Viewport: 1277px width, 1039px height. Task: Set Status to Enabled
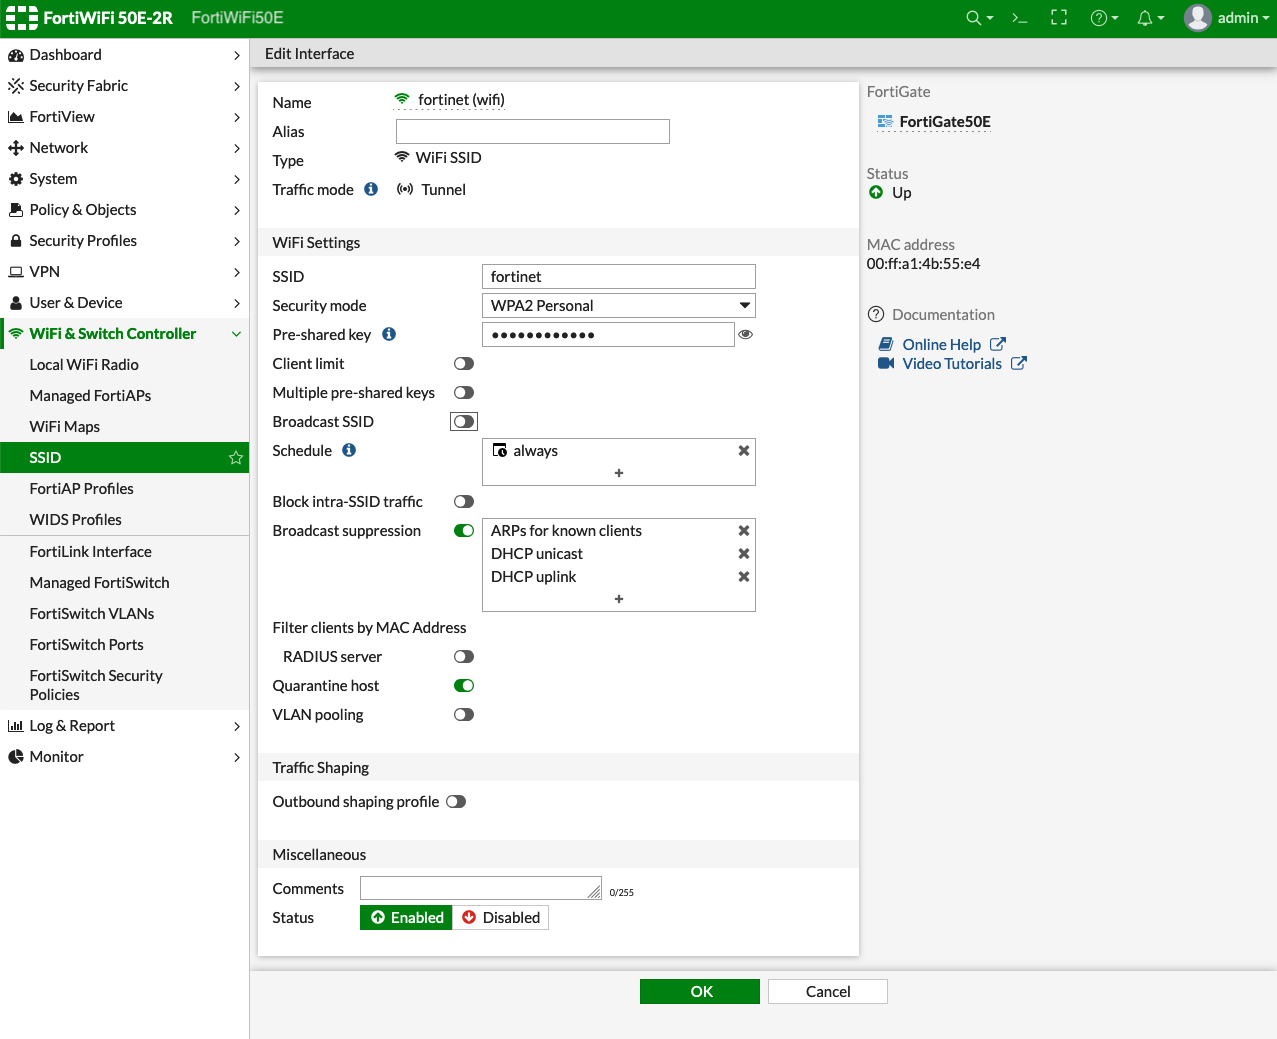click(x=406, y=918)
